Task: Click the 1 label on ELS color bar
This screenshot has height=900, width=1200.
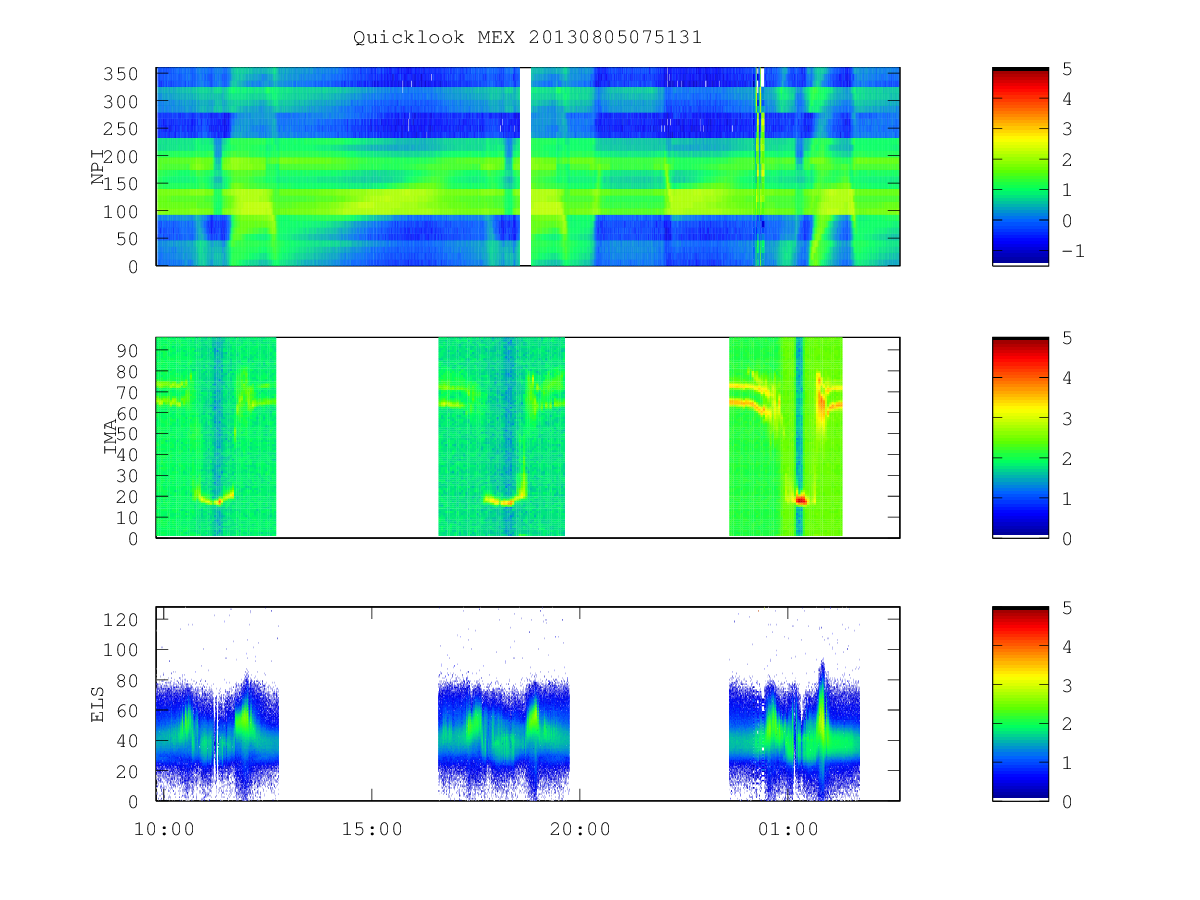Action: [1067, 762]
